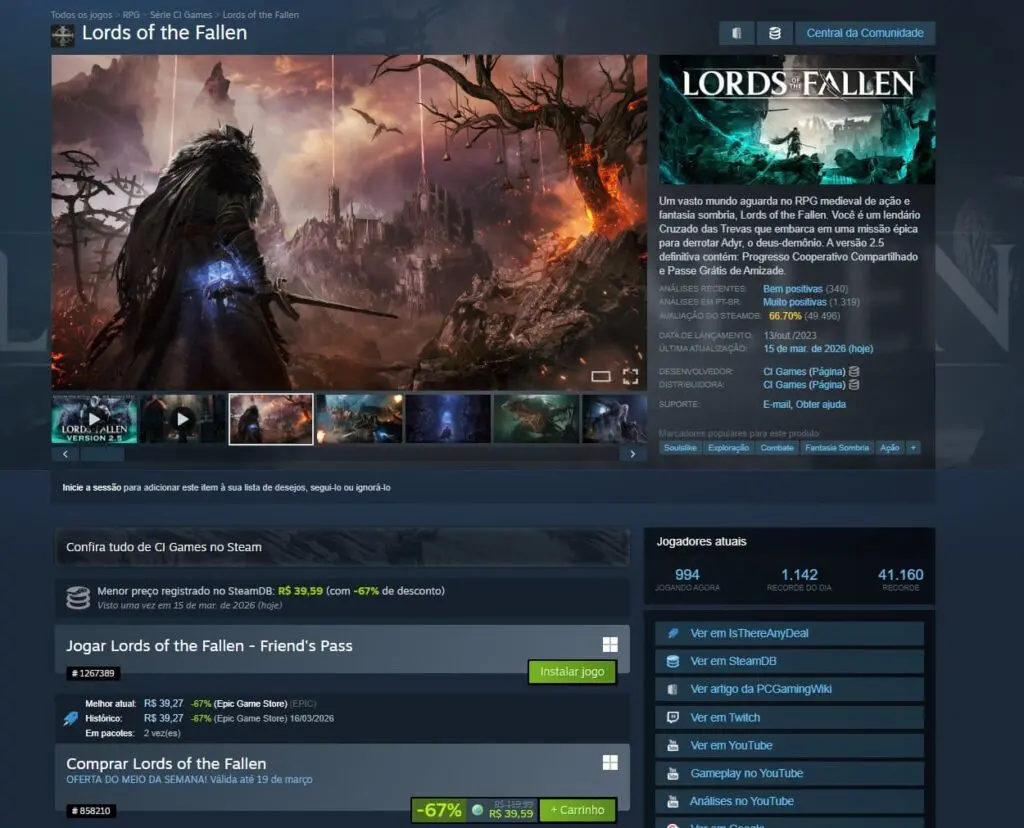Click the RPG breadcrumb link

pos(131,15)
